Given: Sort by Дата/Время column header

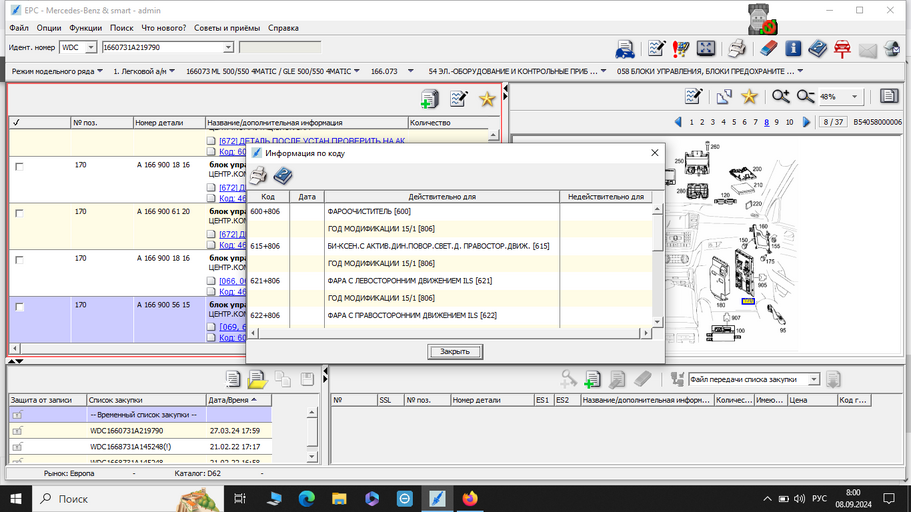Looking at the screenshot, I should point(238,400).
